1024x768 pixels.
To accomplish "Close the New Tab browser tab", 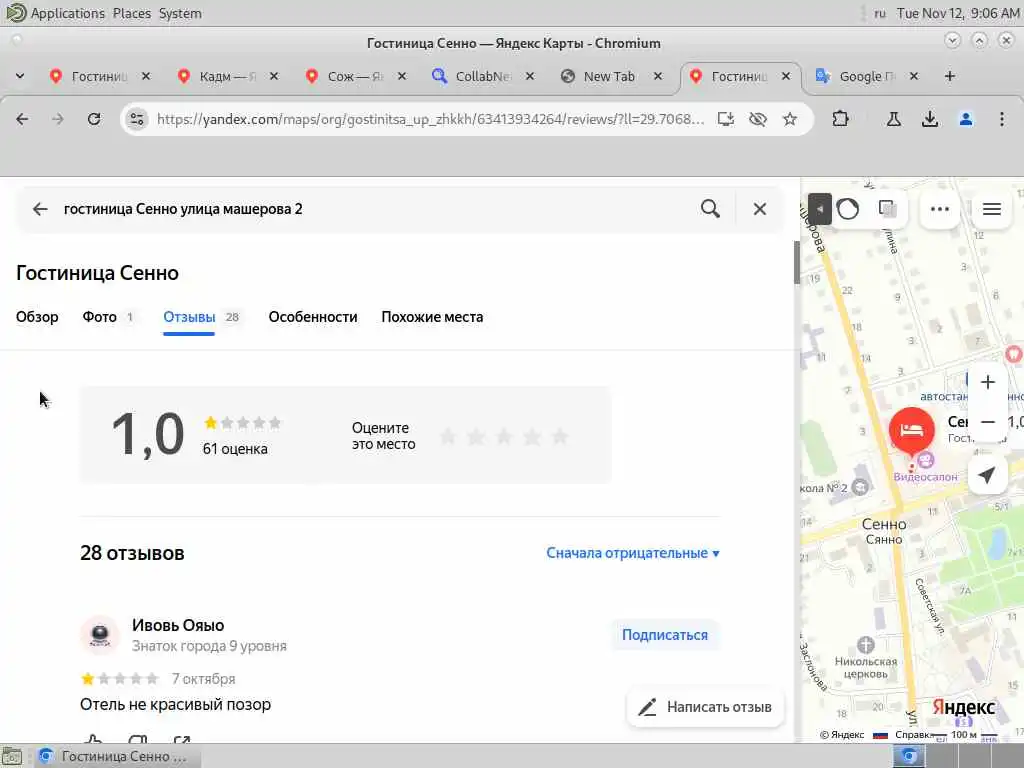I will click(x=658, y=76).
